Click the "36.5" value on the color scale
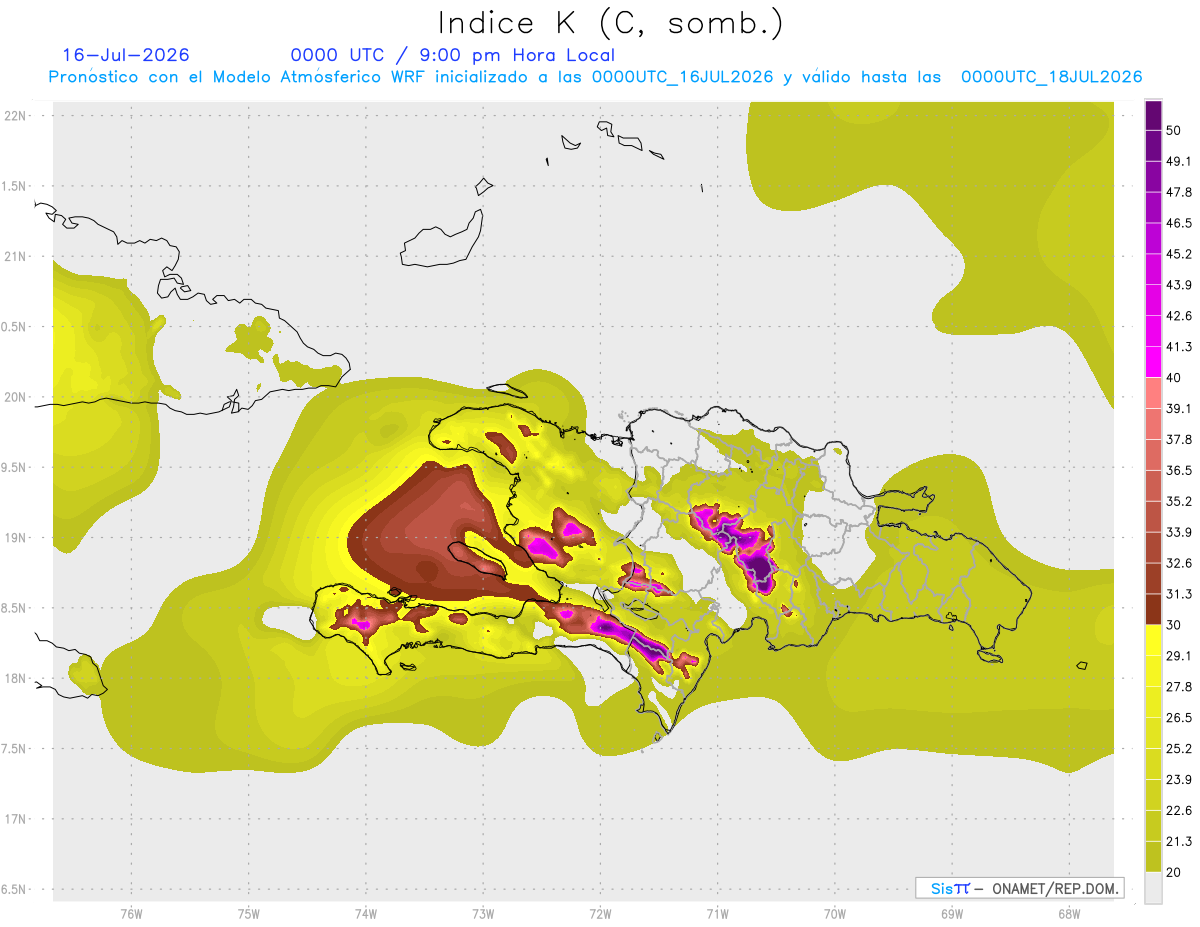This screenshot has height=927, width=1200. [1179, 470]
